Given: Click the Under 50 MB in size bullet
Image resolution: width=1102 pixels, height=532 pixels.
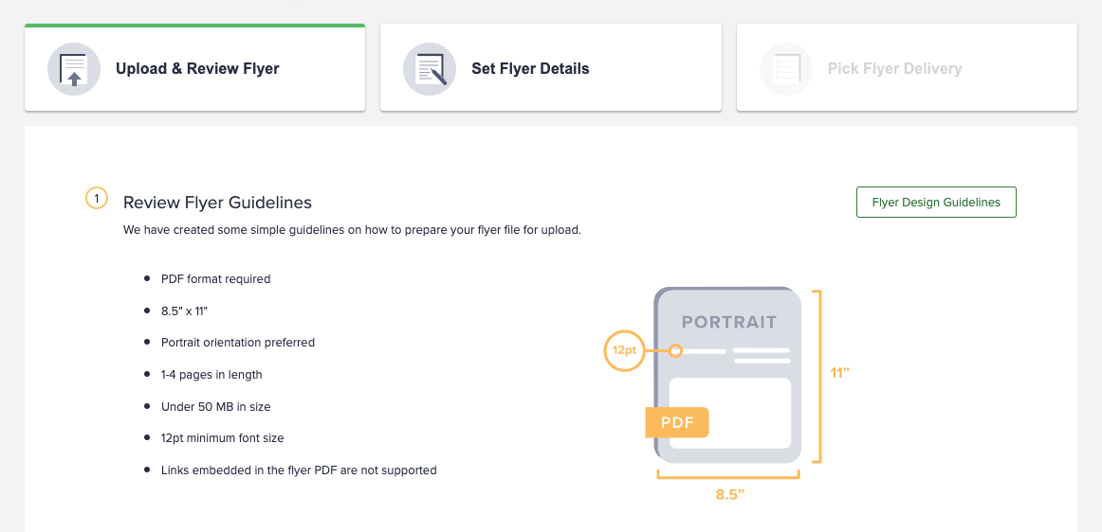Looking at the screenshot, I should pyautogui.click(x=216, y=406).
